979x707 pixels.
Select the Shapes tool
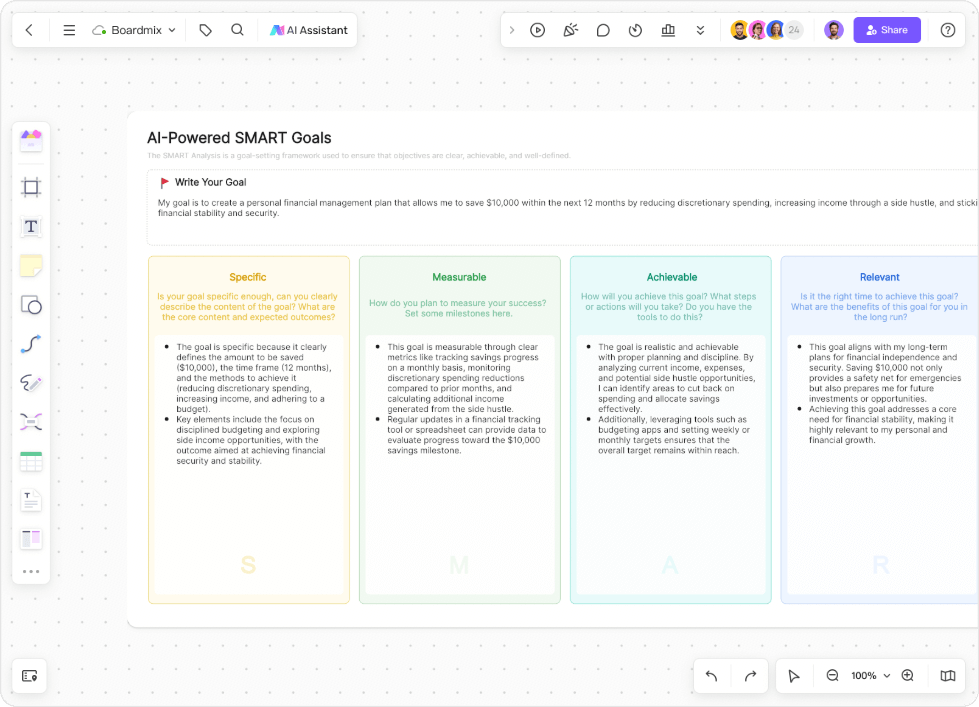31,305
